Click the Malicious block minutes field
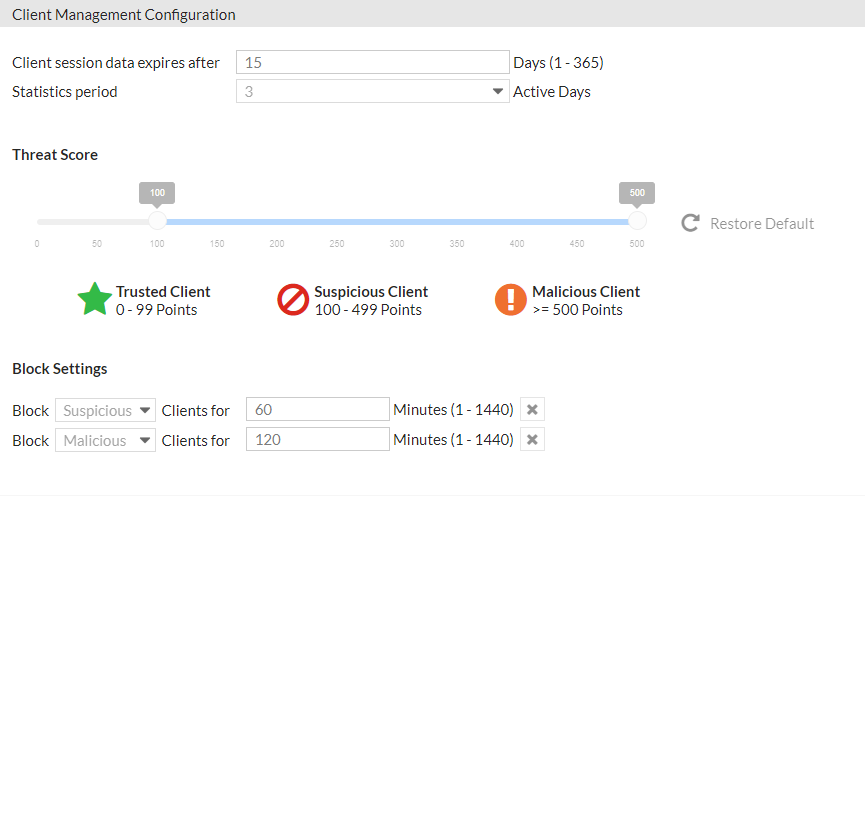Viewport: 865px width, 813px height. click(x=317, y=440)
